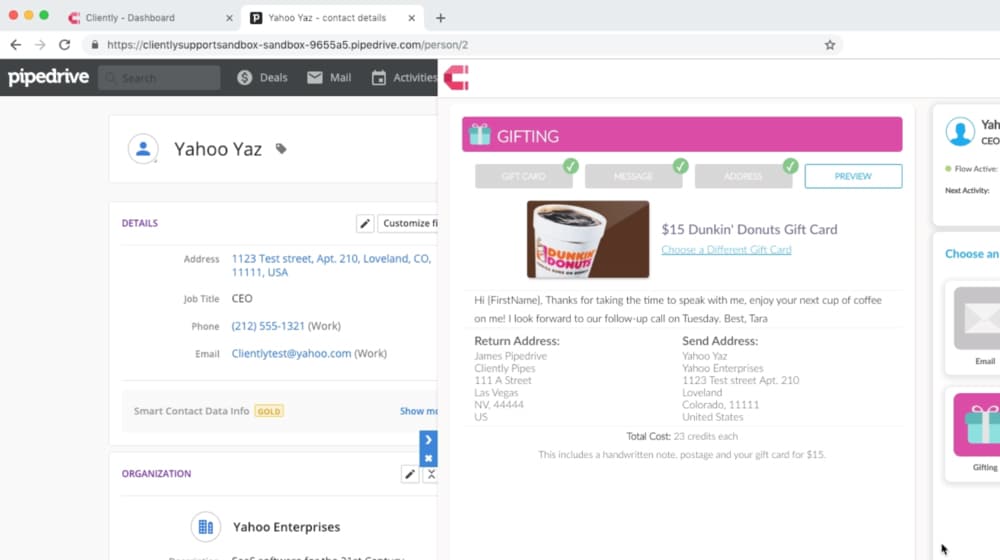1000x560 pixels.
Task: Click the DETAILS section heading
Action: pos(140,223)
